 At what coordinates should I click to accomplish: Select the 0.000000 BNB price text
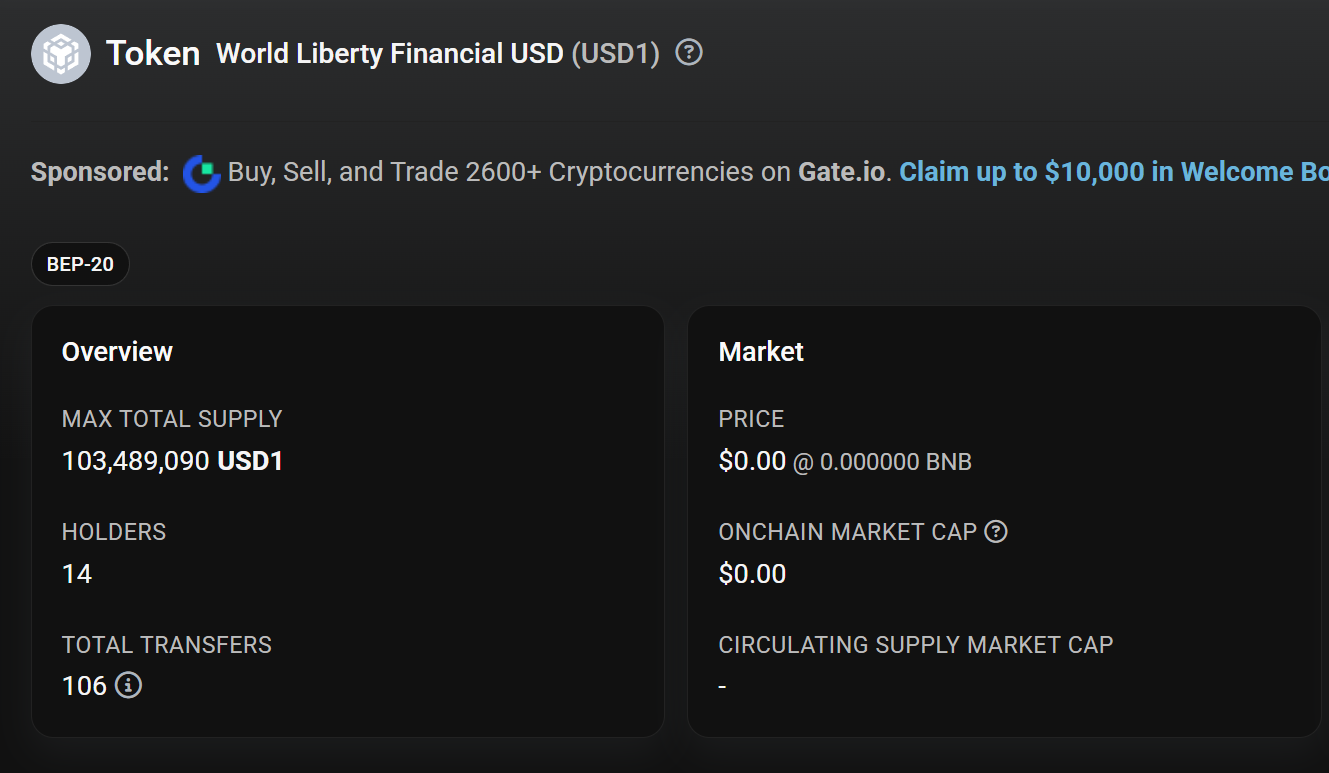tap(898, 461)
